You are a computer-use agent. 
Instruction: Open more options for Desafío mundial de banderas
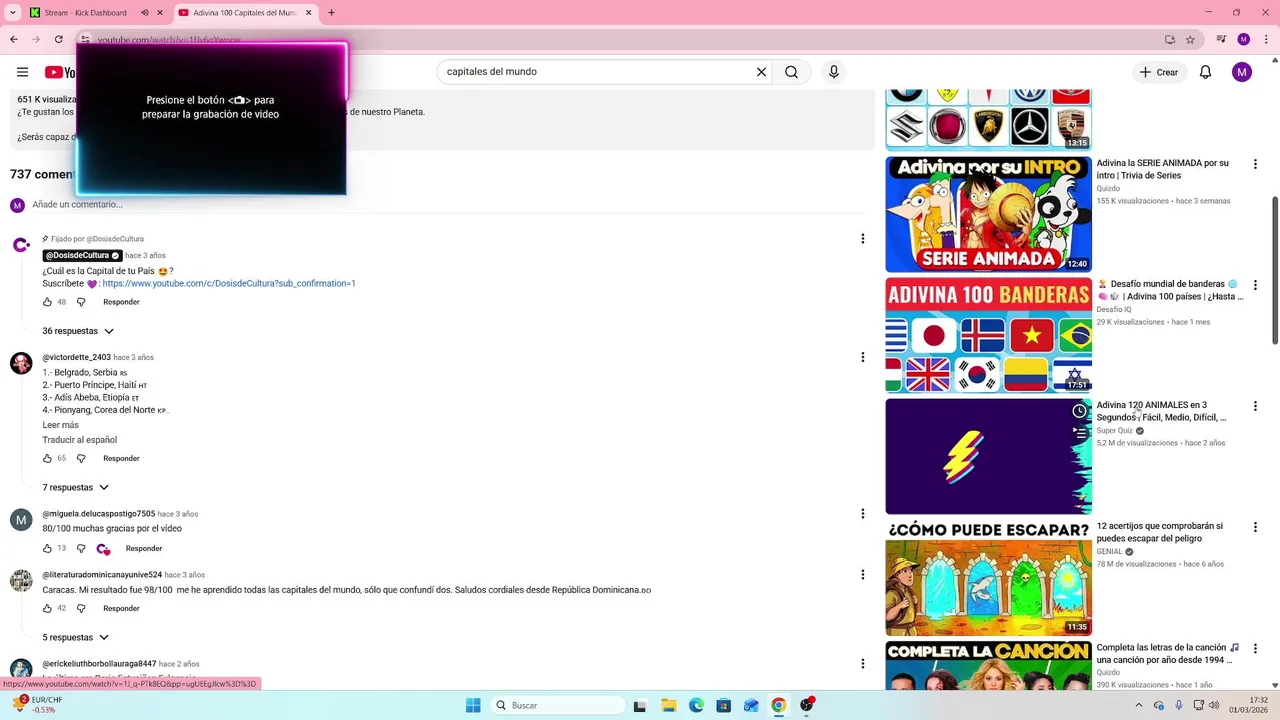tap(1255, 285)
